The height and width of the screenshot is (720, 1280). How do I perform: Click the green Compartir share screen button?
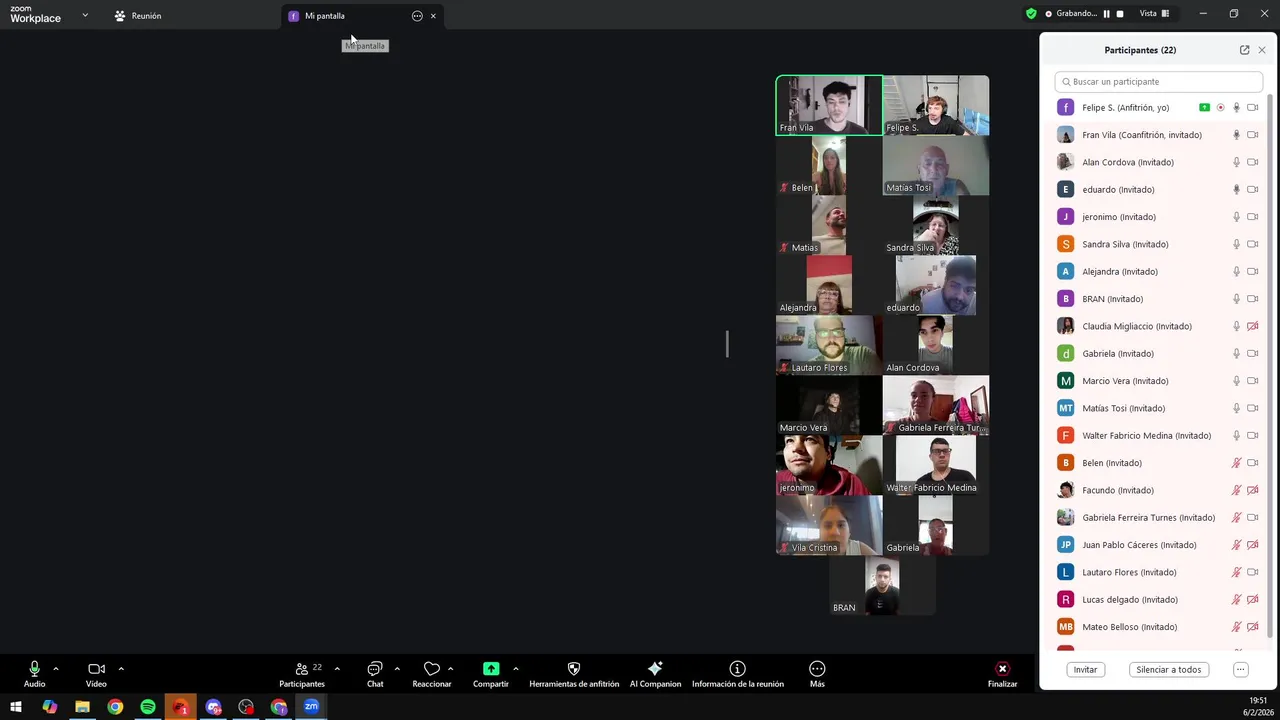[491, 674]
